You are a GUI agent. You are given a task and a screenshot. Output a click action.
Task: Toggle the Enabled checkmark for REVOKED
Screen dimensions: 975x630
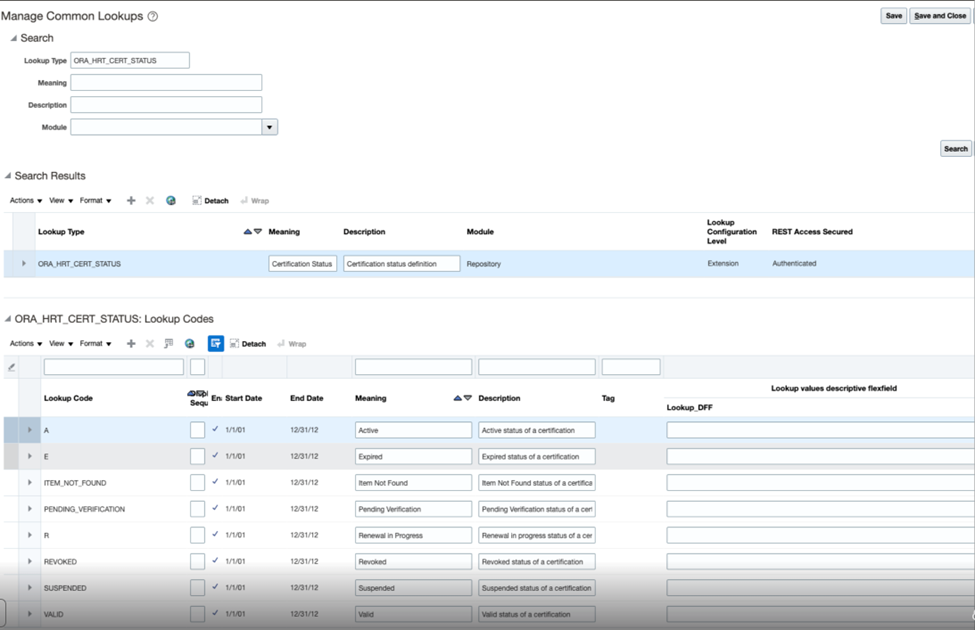coord(215,561)
